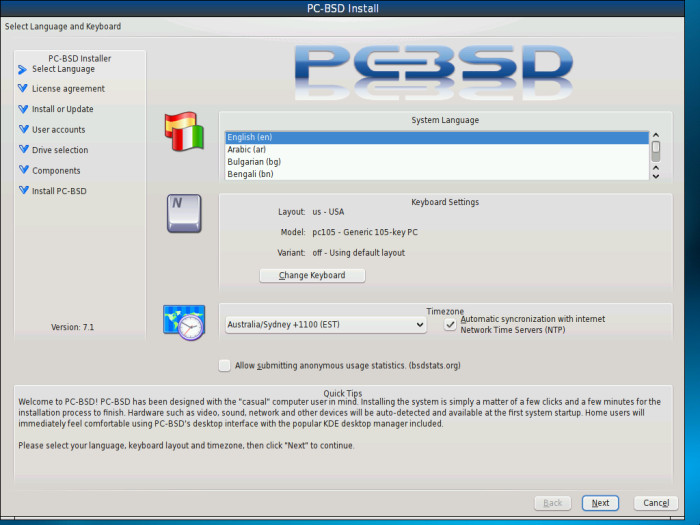The height and width of the screenshot is (525, 700).
Task: Click the System Language heading
Action: point(445,120)
